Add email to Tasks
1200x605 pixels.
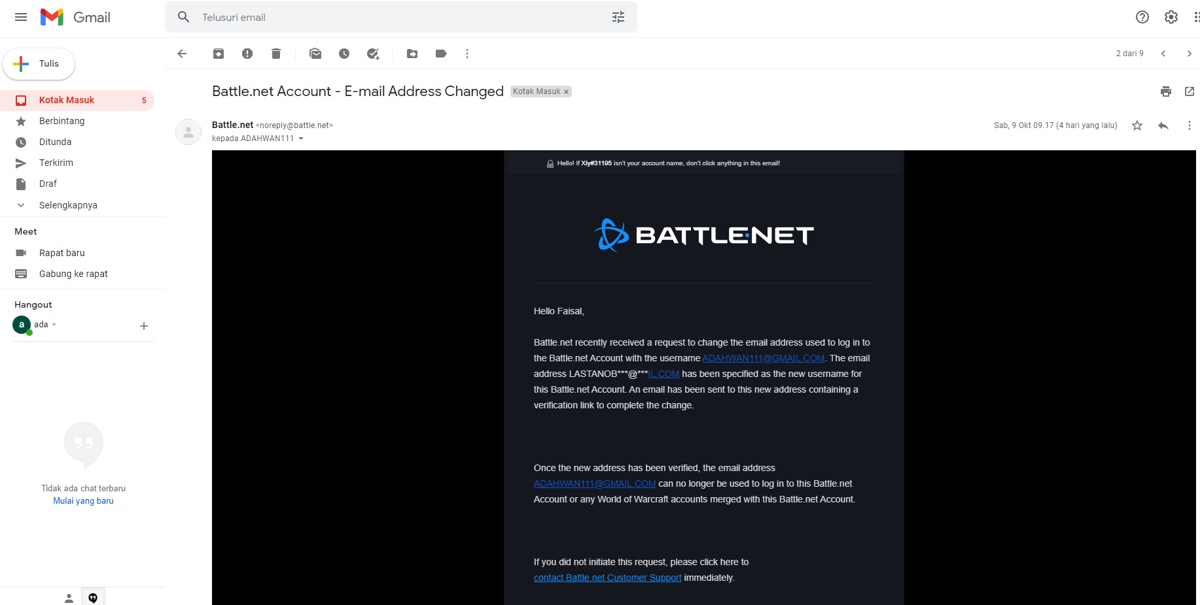click(373, 54)
